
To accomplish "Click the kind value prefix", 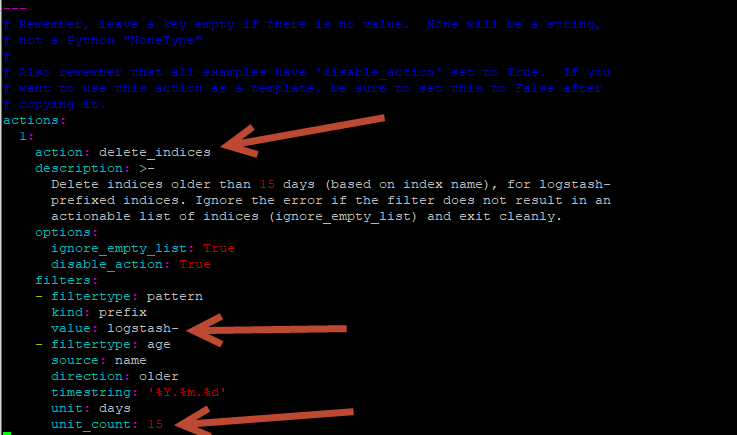I will tap(123, 312).
